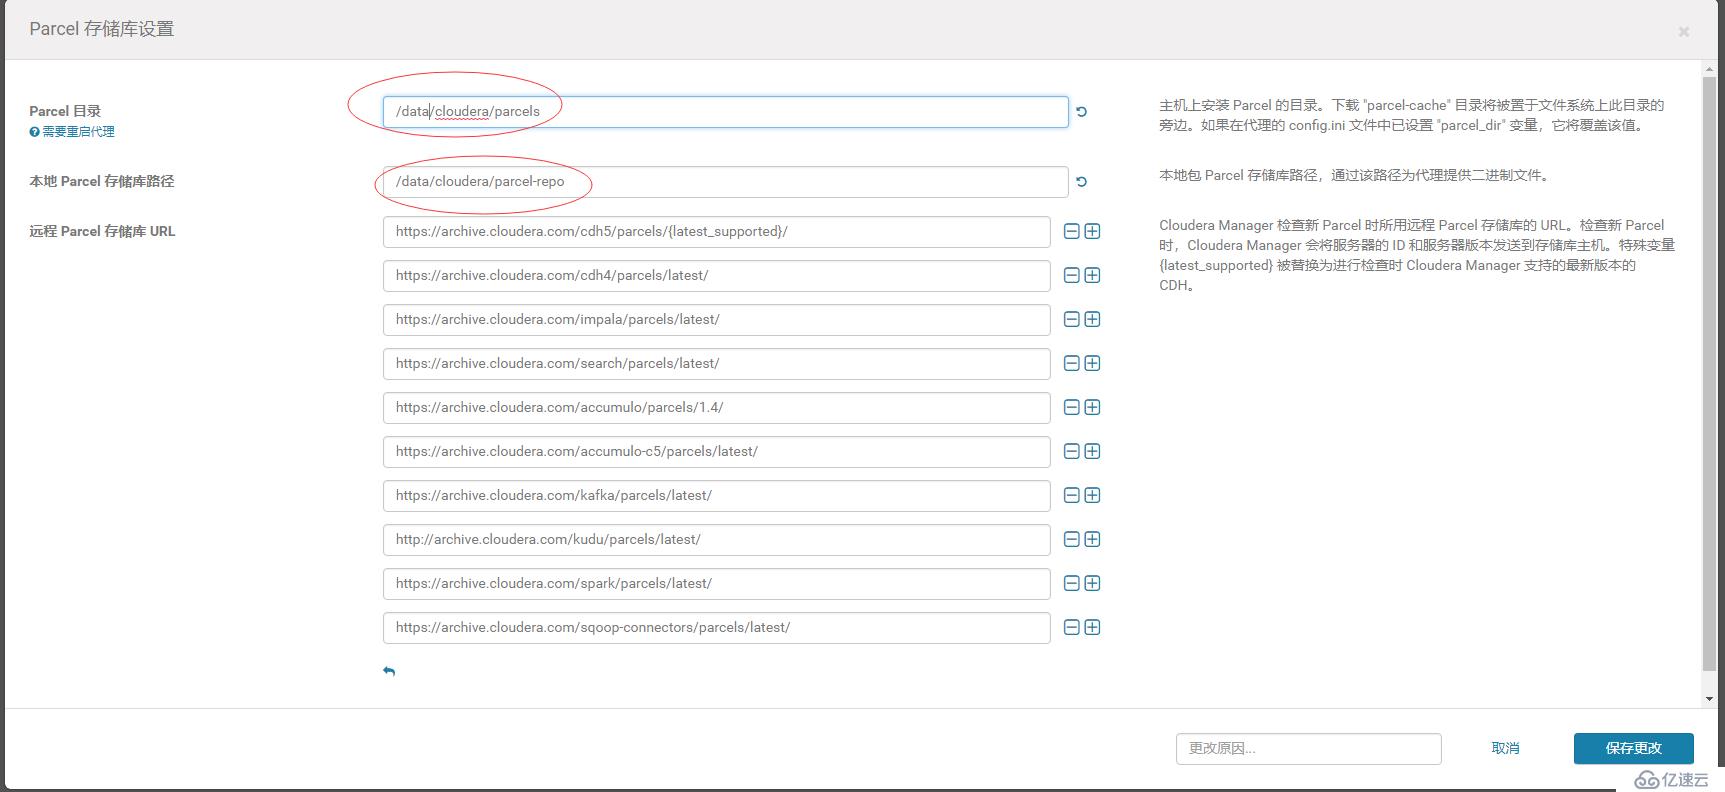This screenshot has height=792, width=1725.
Task: Reset the 本地 Parcel 存储库路径 field
Action: pos(1081,182)
